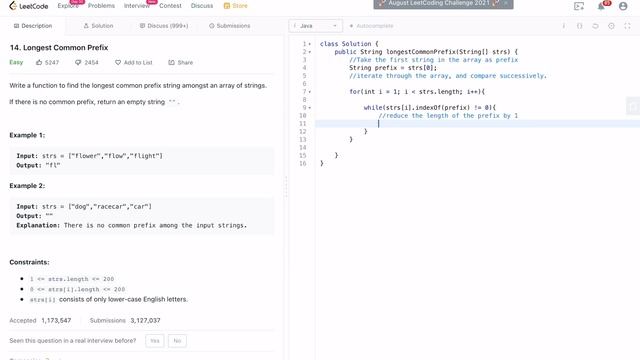Click the 'class Solution {' line

349,44
